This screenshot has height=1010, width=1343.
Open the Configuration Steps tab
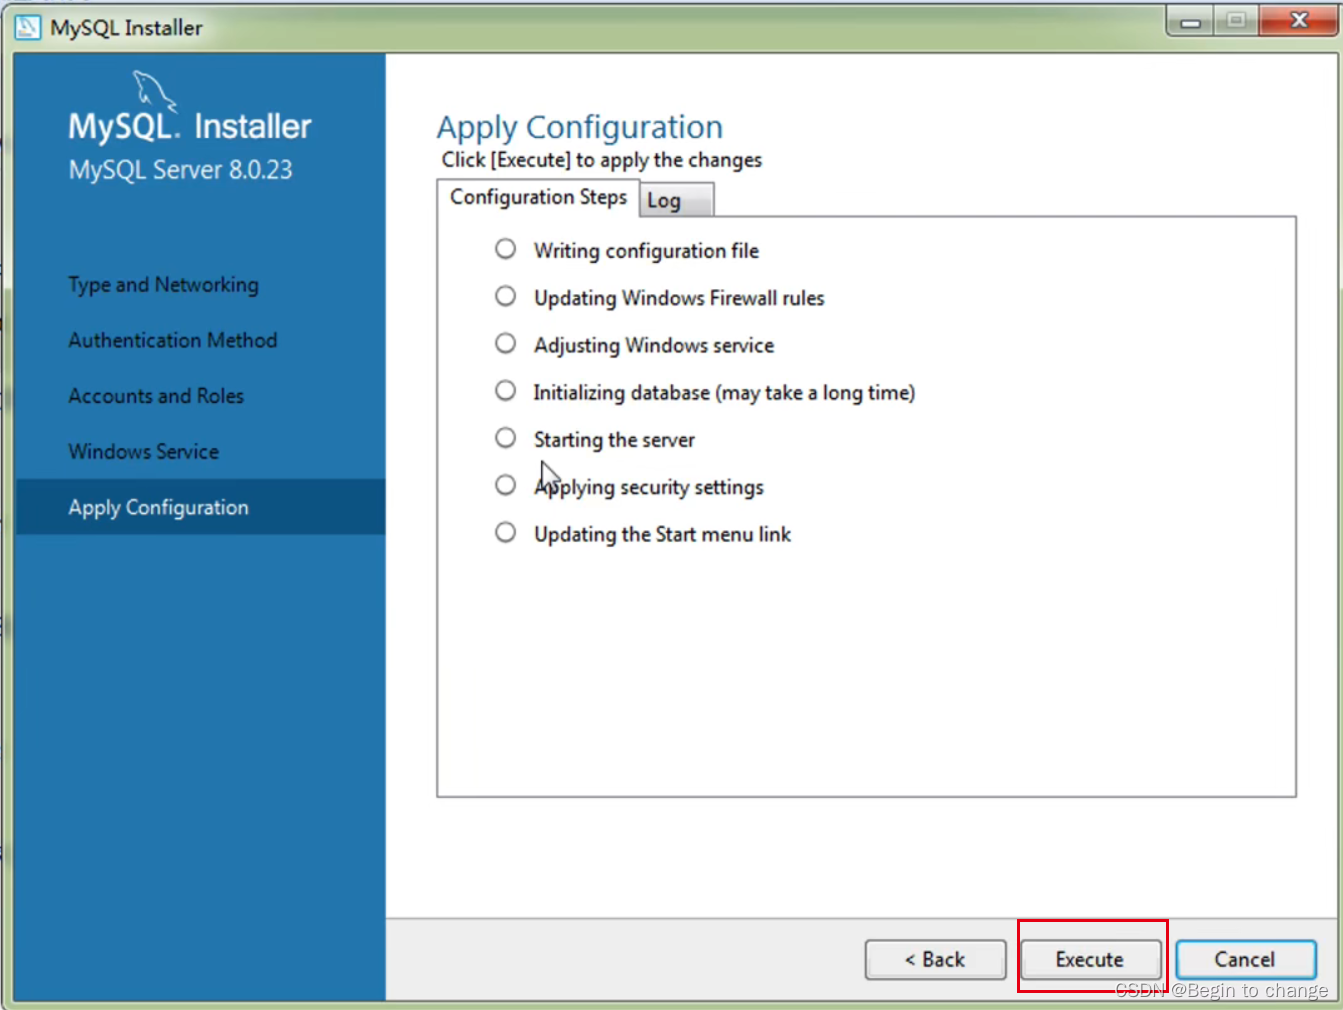pos(538,197)
